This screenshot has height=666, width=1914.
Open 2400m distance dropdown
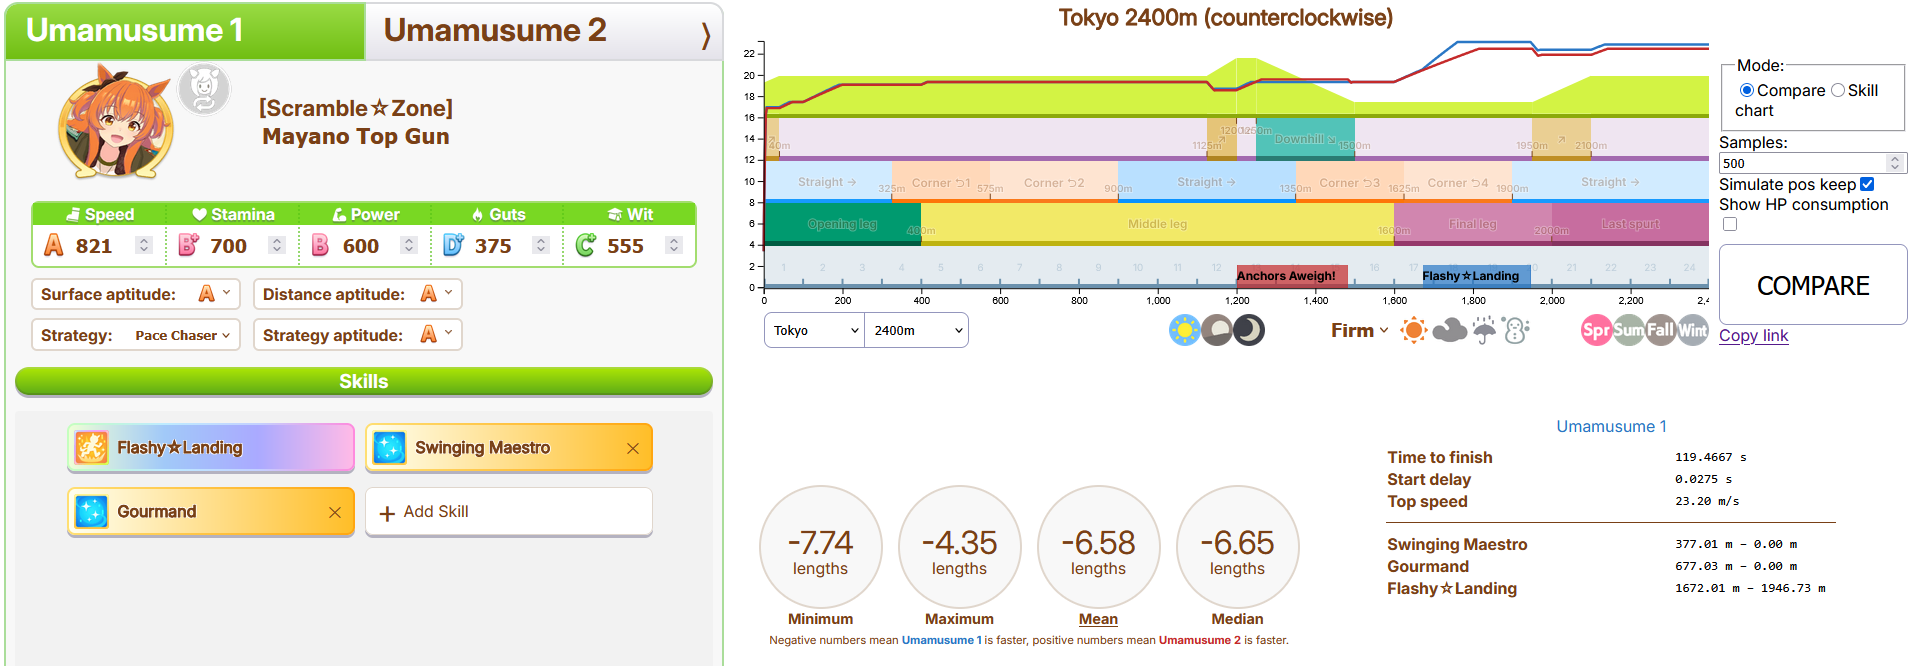click(x=917, y=330)
